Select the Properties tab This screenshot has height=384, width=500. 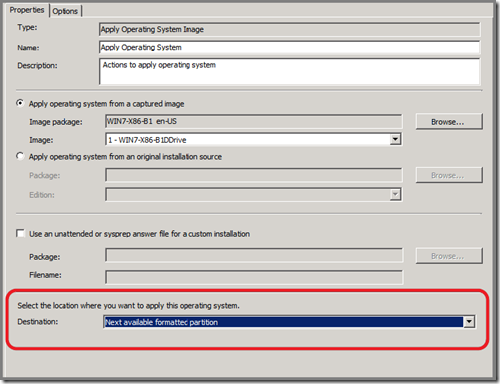pos(27,10)
